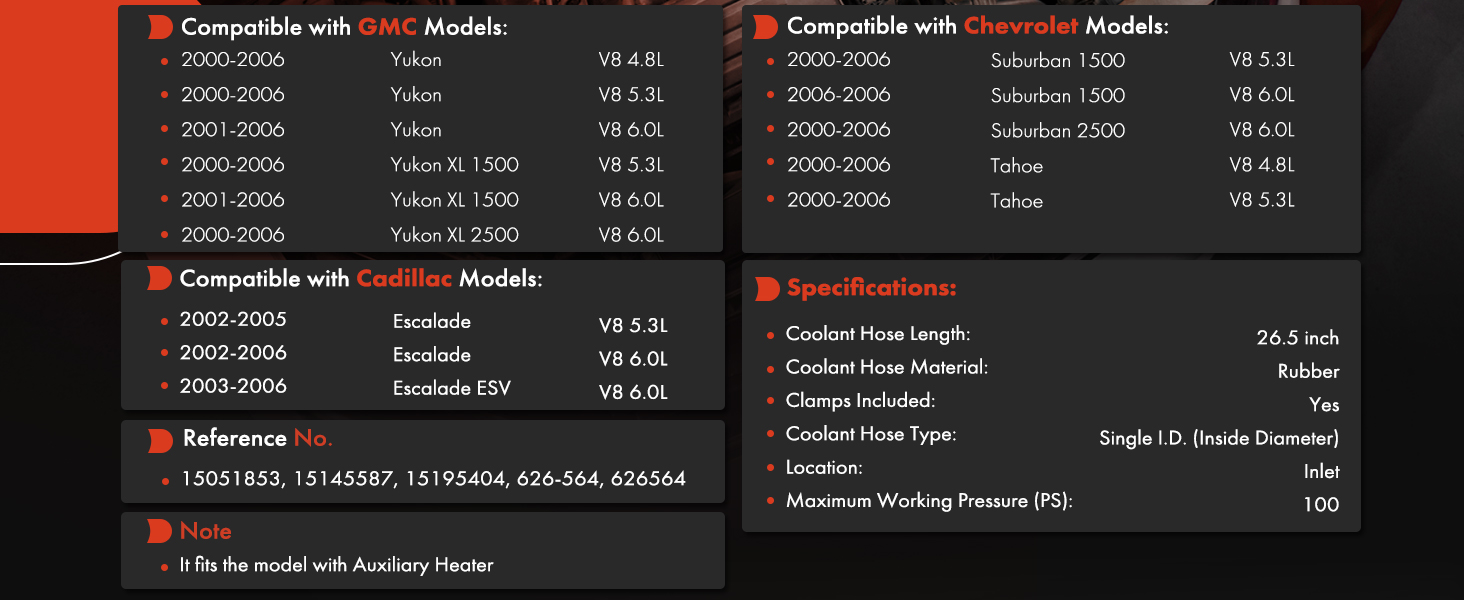Image resolution: width=1464 pixels, height=600 pixels.
Task: Click the '2002-2005' Escalade year range
Action: click(233, 320)
